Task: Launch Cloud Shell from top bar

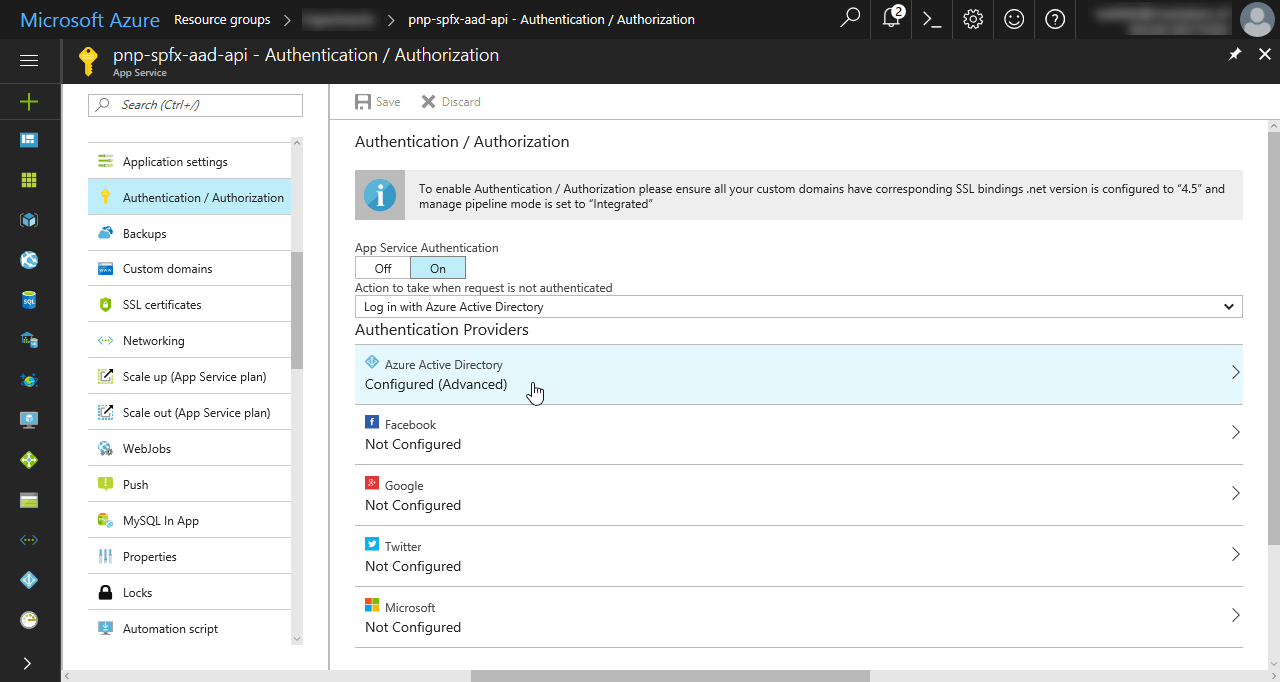Action: click(932, 19)
